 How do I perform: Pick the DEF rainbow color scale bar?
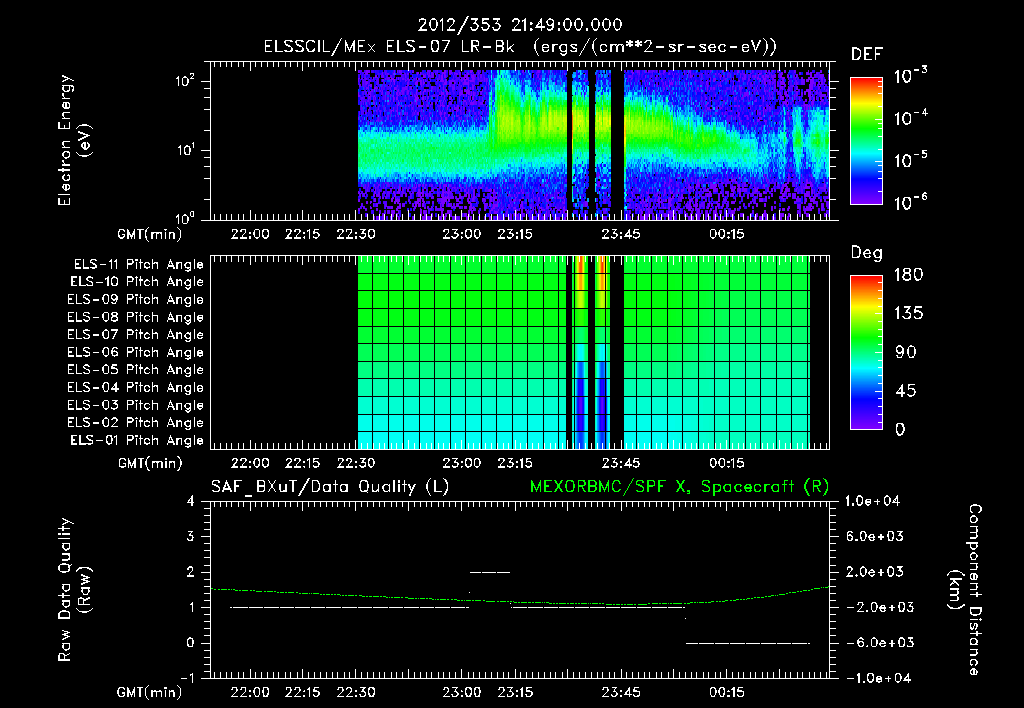click(x=866, y=141)
